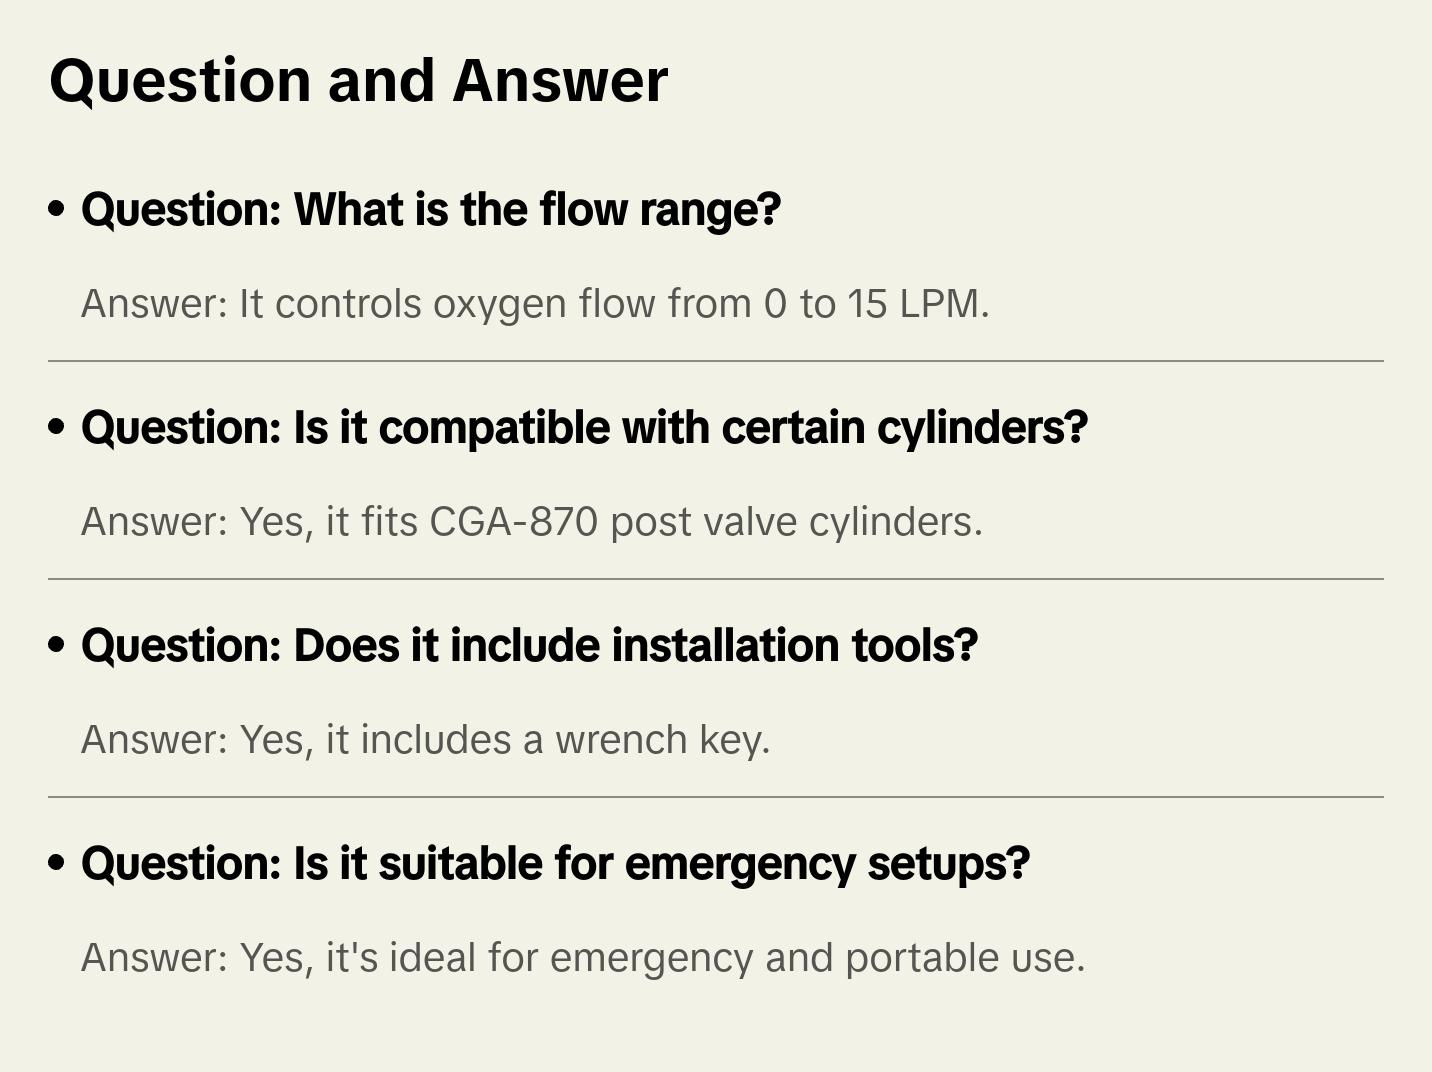
Task: Expand the "Does it include installation tools?" question
Action: click(x=529, y=646)
